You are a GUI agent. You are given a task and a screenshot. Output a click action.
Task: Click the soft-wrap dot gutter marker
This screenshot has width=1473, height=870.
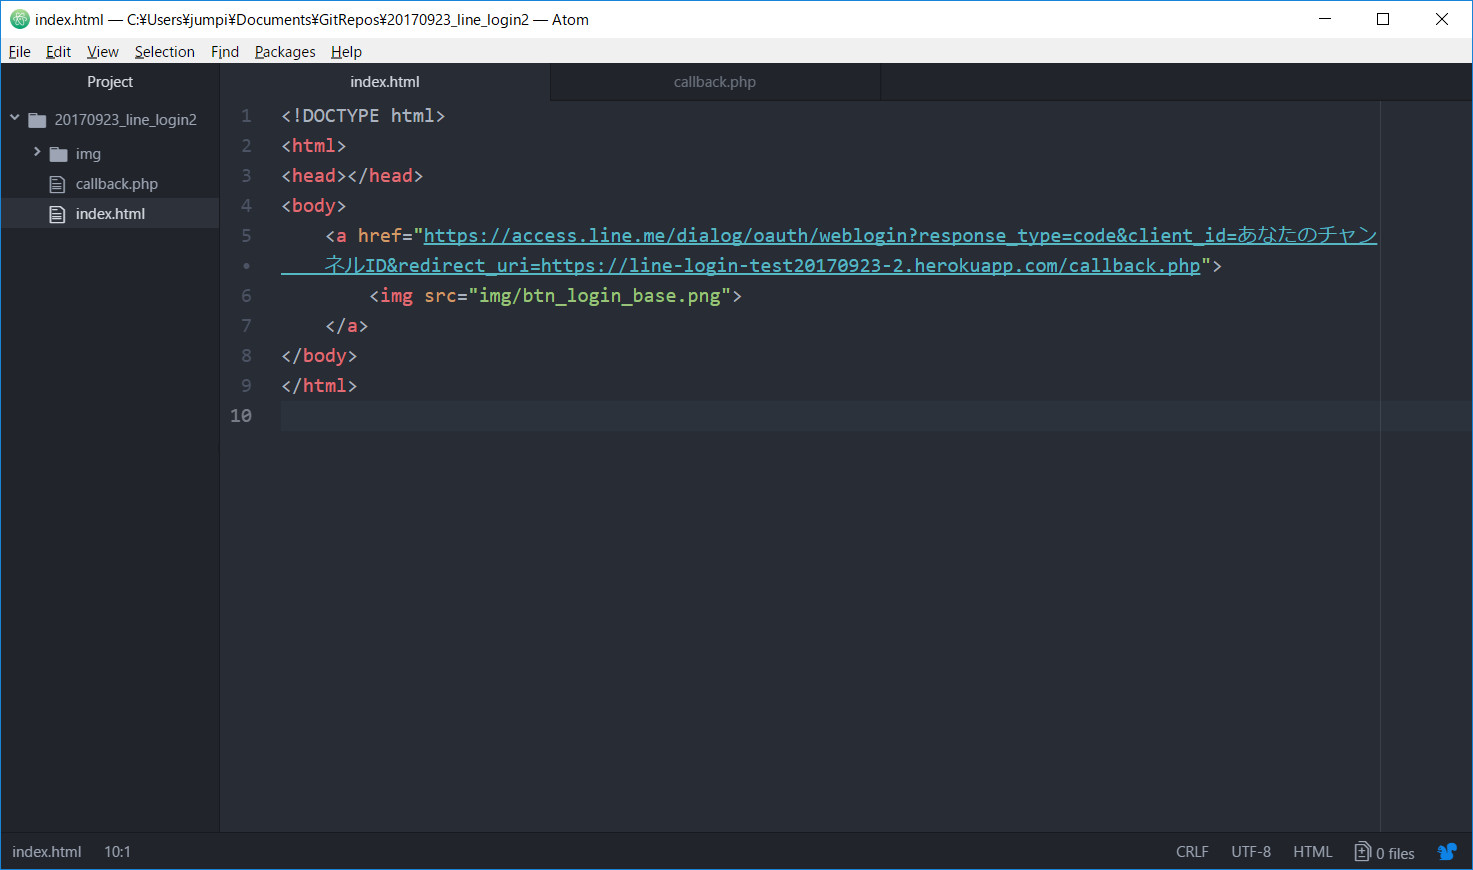click(x=246, y=266)
